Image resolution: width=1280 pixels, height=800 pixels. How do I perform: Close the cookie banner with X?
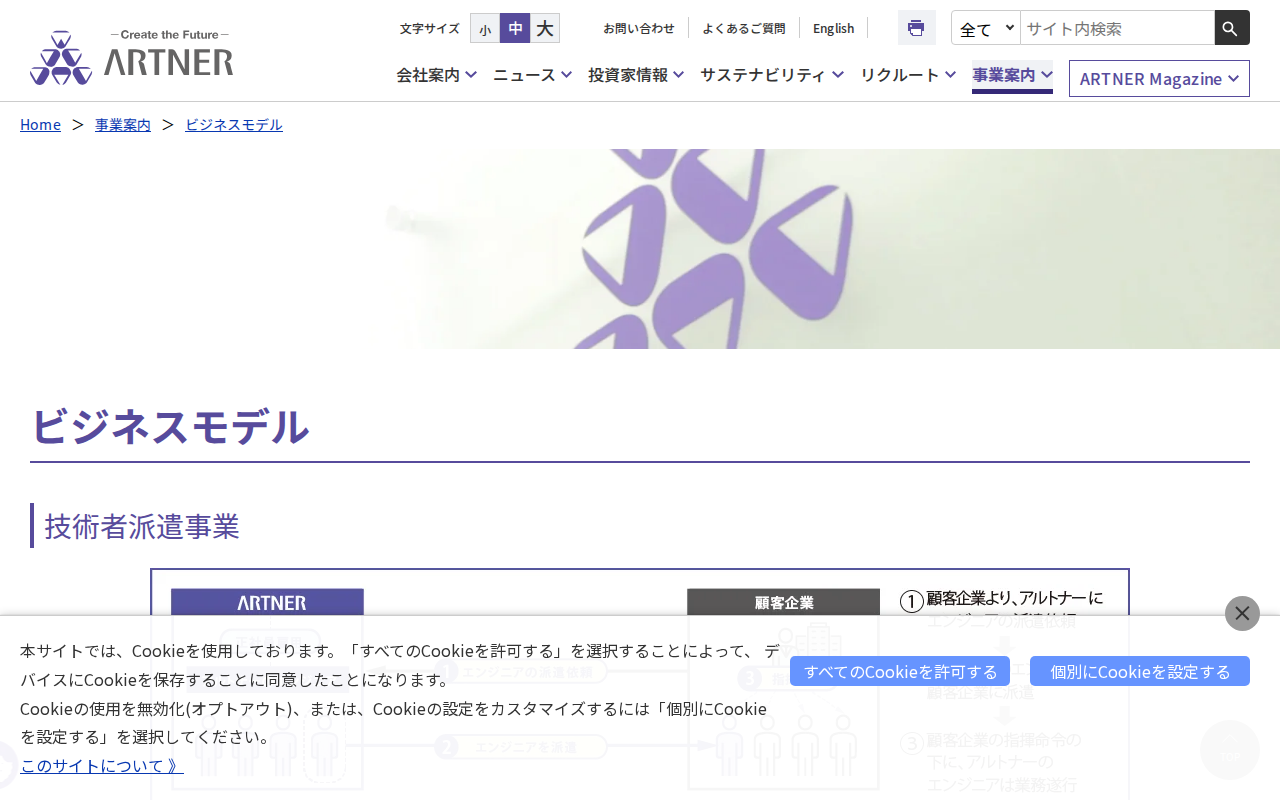tap(1242, 613)
